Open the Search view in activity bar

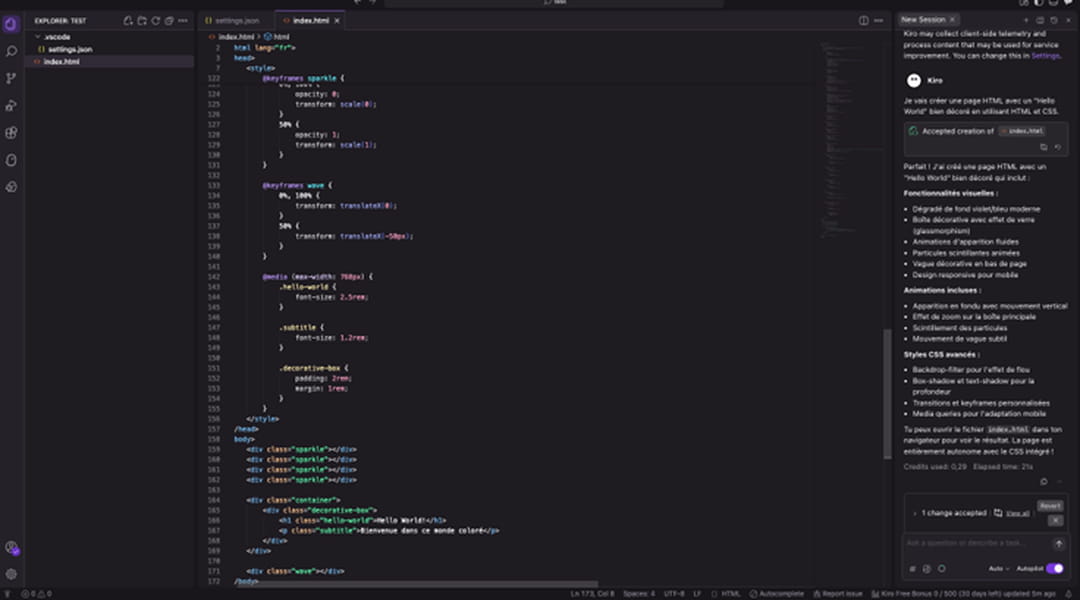11,51
